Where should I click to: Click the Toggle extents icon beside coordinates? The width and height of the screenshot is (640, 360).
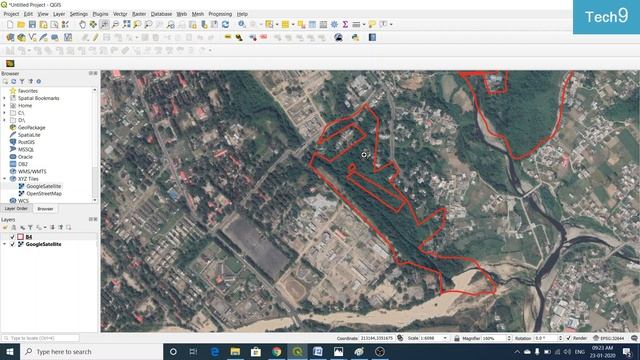click(x=400, y=338)
